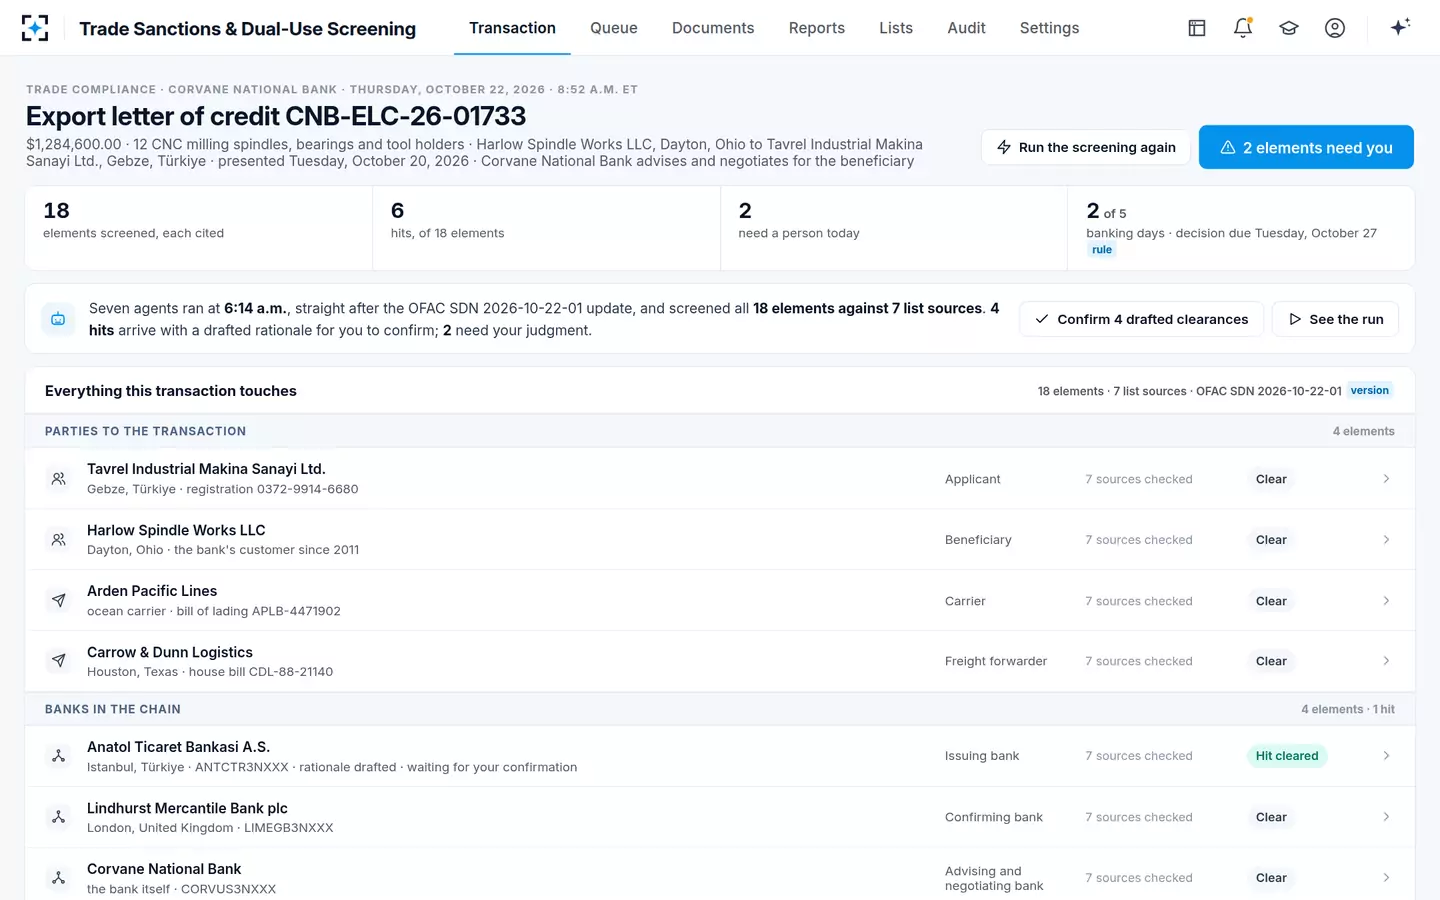The width and height of the screenshot is (1440, 900).
Task: Click the Clear status for Lindhurst Mercantile Bank
Action: (x=1271, y=817)
